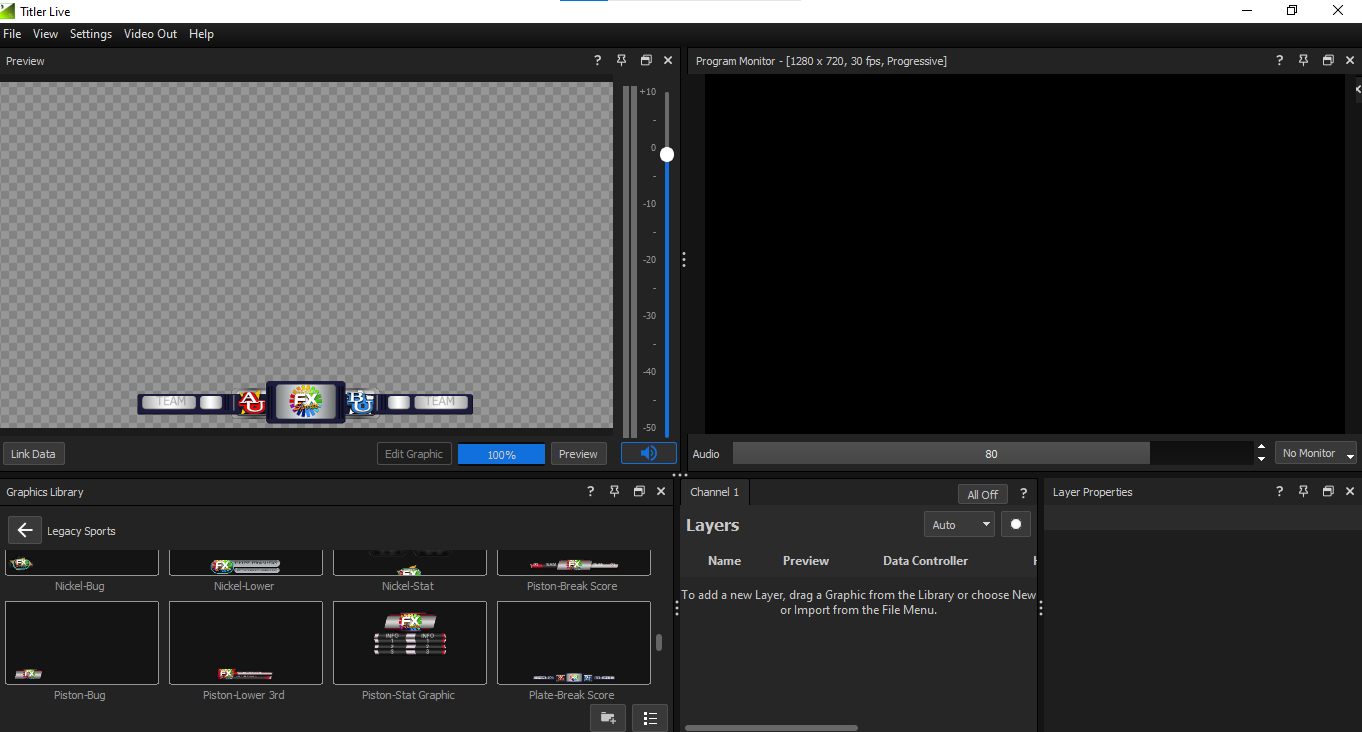Add new folder in Graphics Library

608,717
